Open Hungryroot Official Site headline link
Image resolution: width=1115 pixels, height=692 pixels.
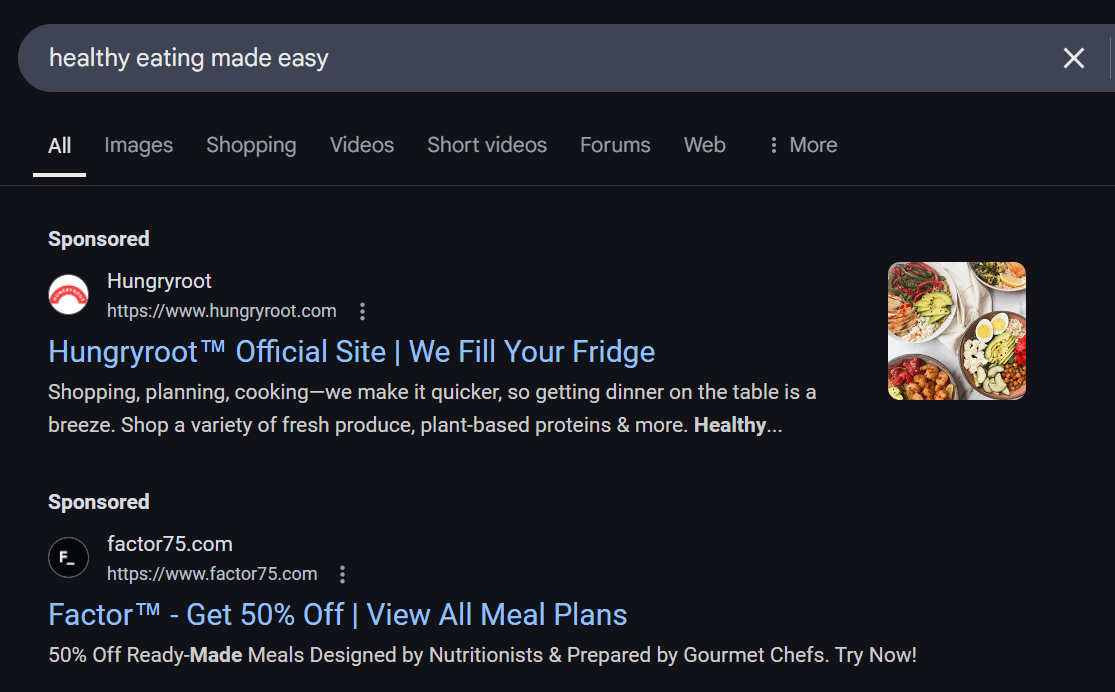click(x=351, y=352)
